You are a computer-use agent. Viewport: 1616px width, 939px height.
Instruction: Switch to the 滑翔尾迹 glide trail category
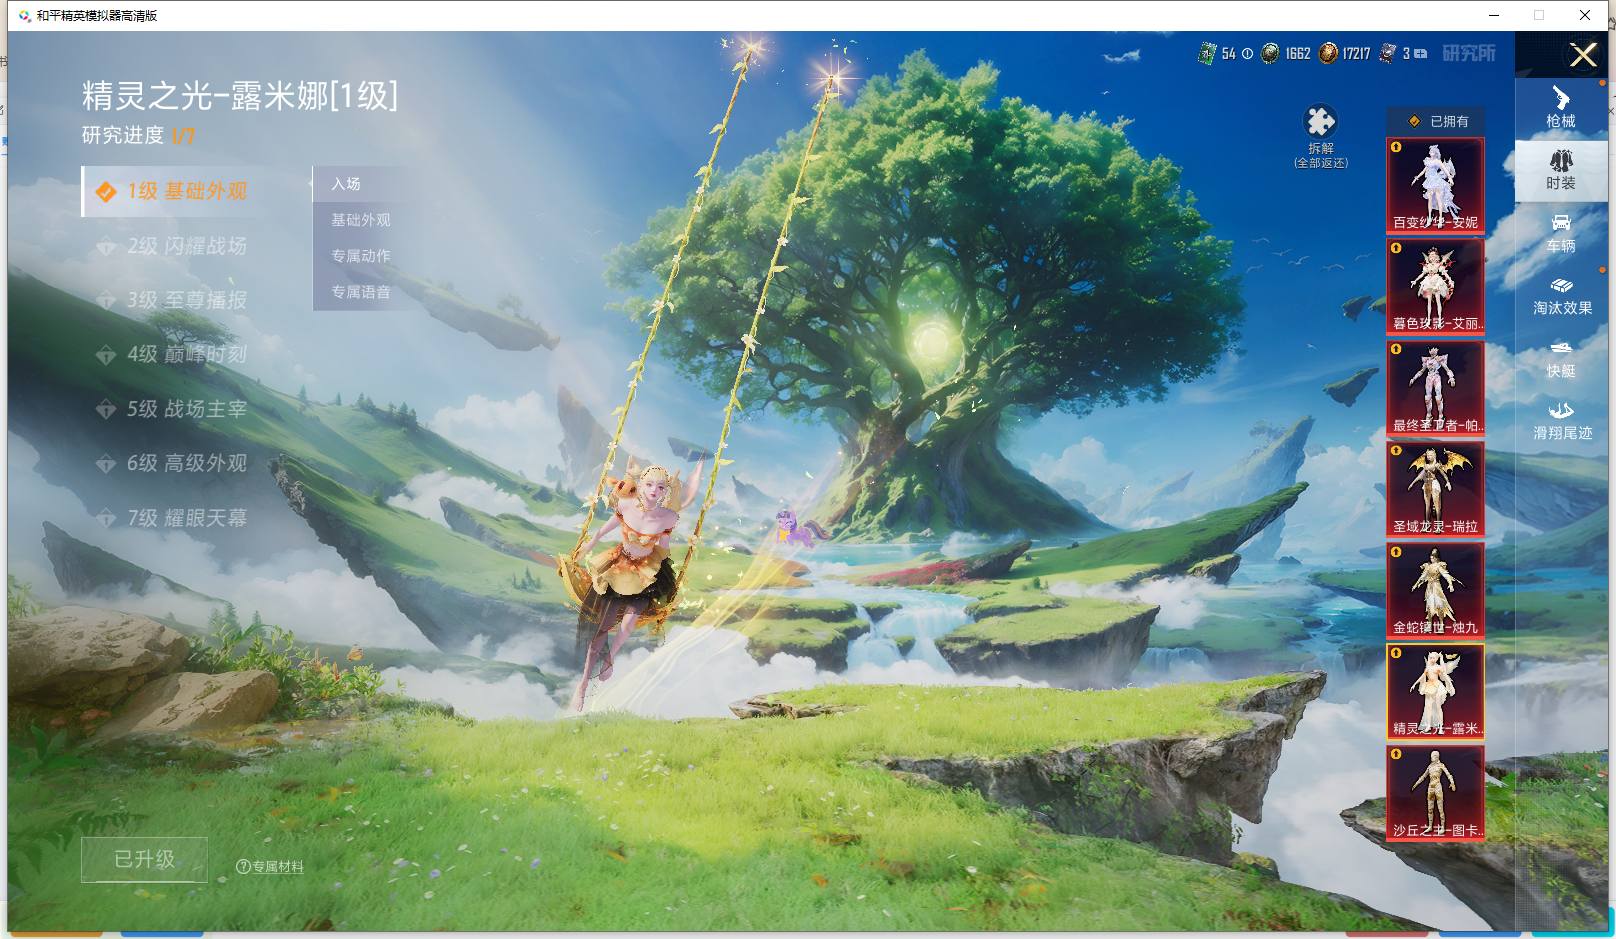point(1562,420)
